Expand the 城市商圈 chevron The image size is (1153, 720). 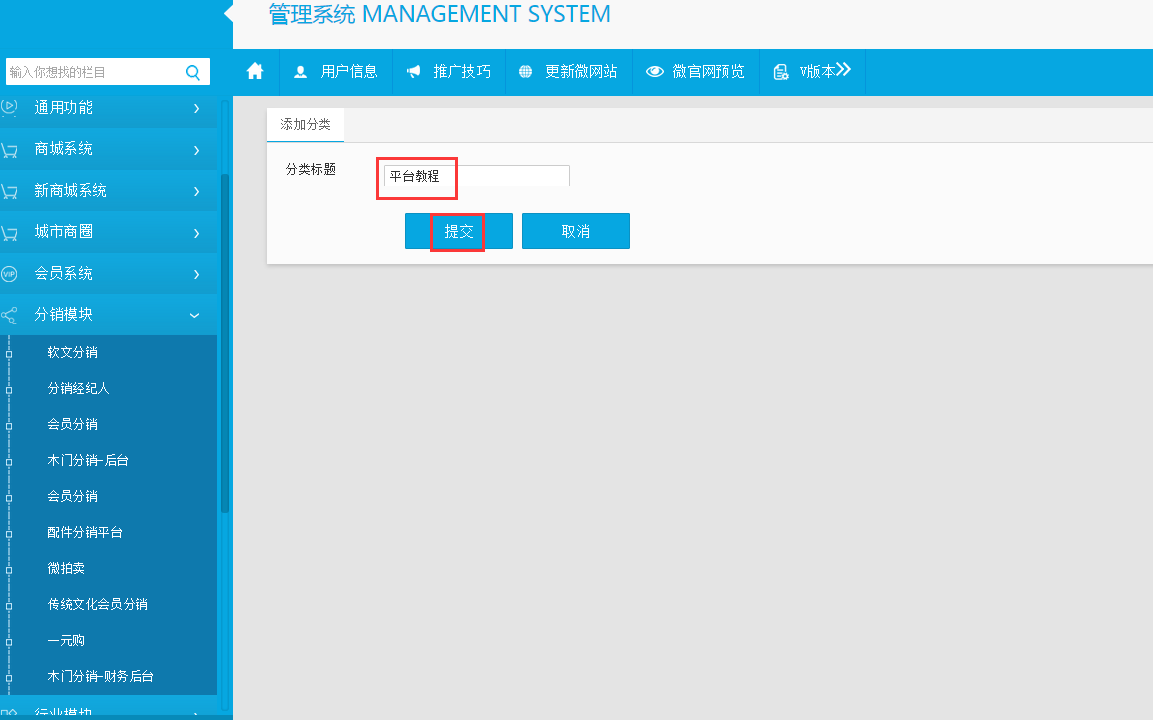coord(196,233)
